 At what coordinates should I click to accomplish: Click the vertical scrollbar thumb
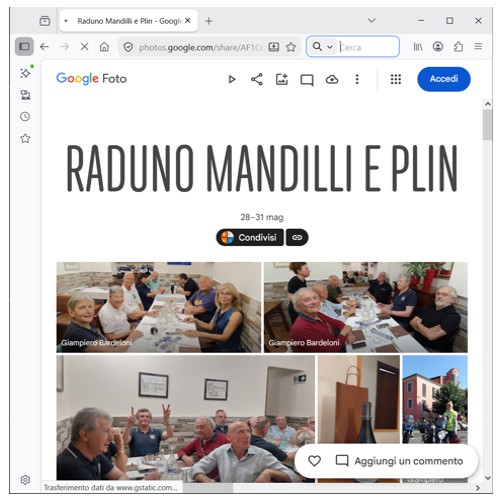pos(488,125)
